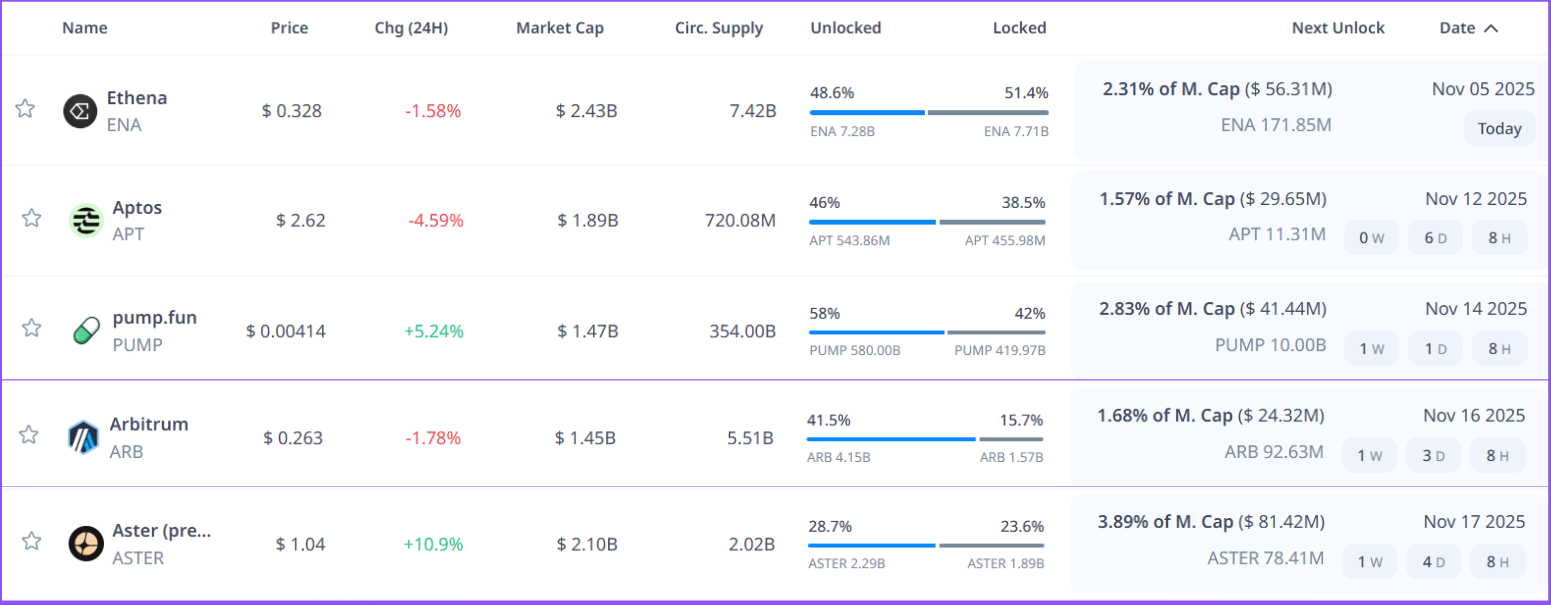The image size is (1551, 605).
Task: Open the Ethena token logo
Action: click(x=80, y=111)
